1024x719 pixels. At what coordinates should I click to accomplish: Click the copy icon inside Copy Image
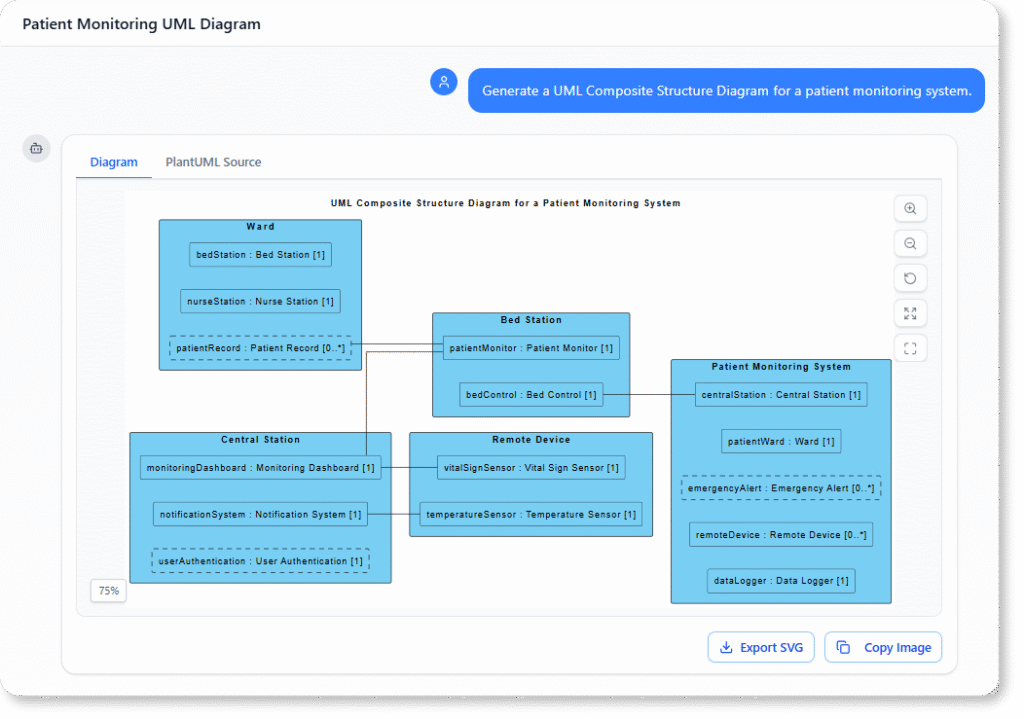pos(846,647)
